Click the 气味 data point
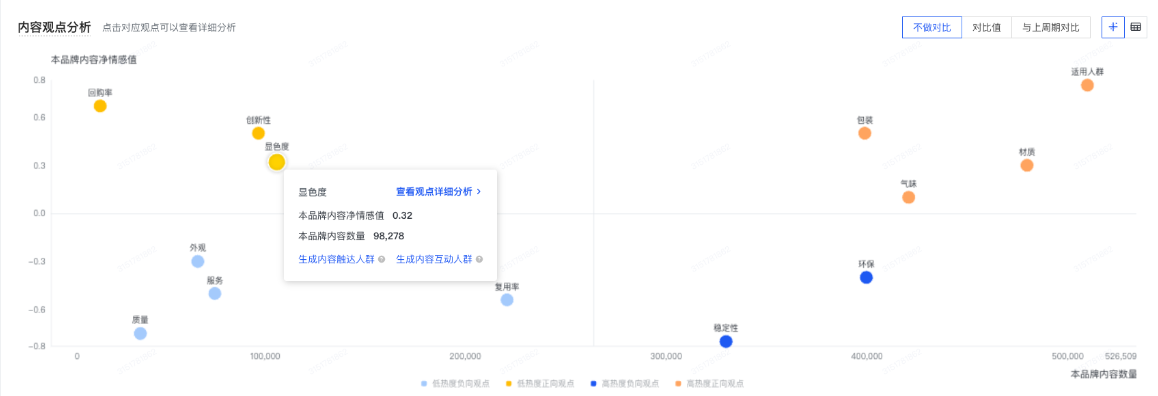The height and width of the screenshot is (396, 1158). click(x=908, y=197)
